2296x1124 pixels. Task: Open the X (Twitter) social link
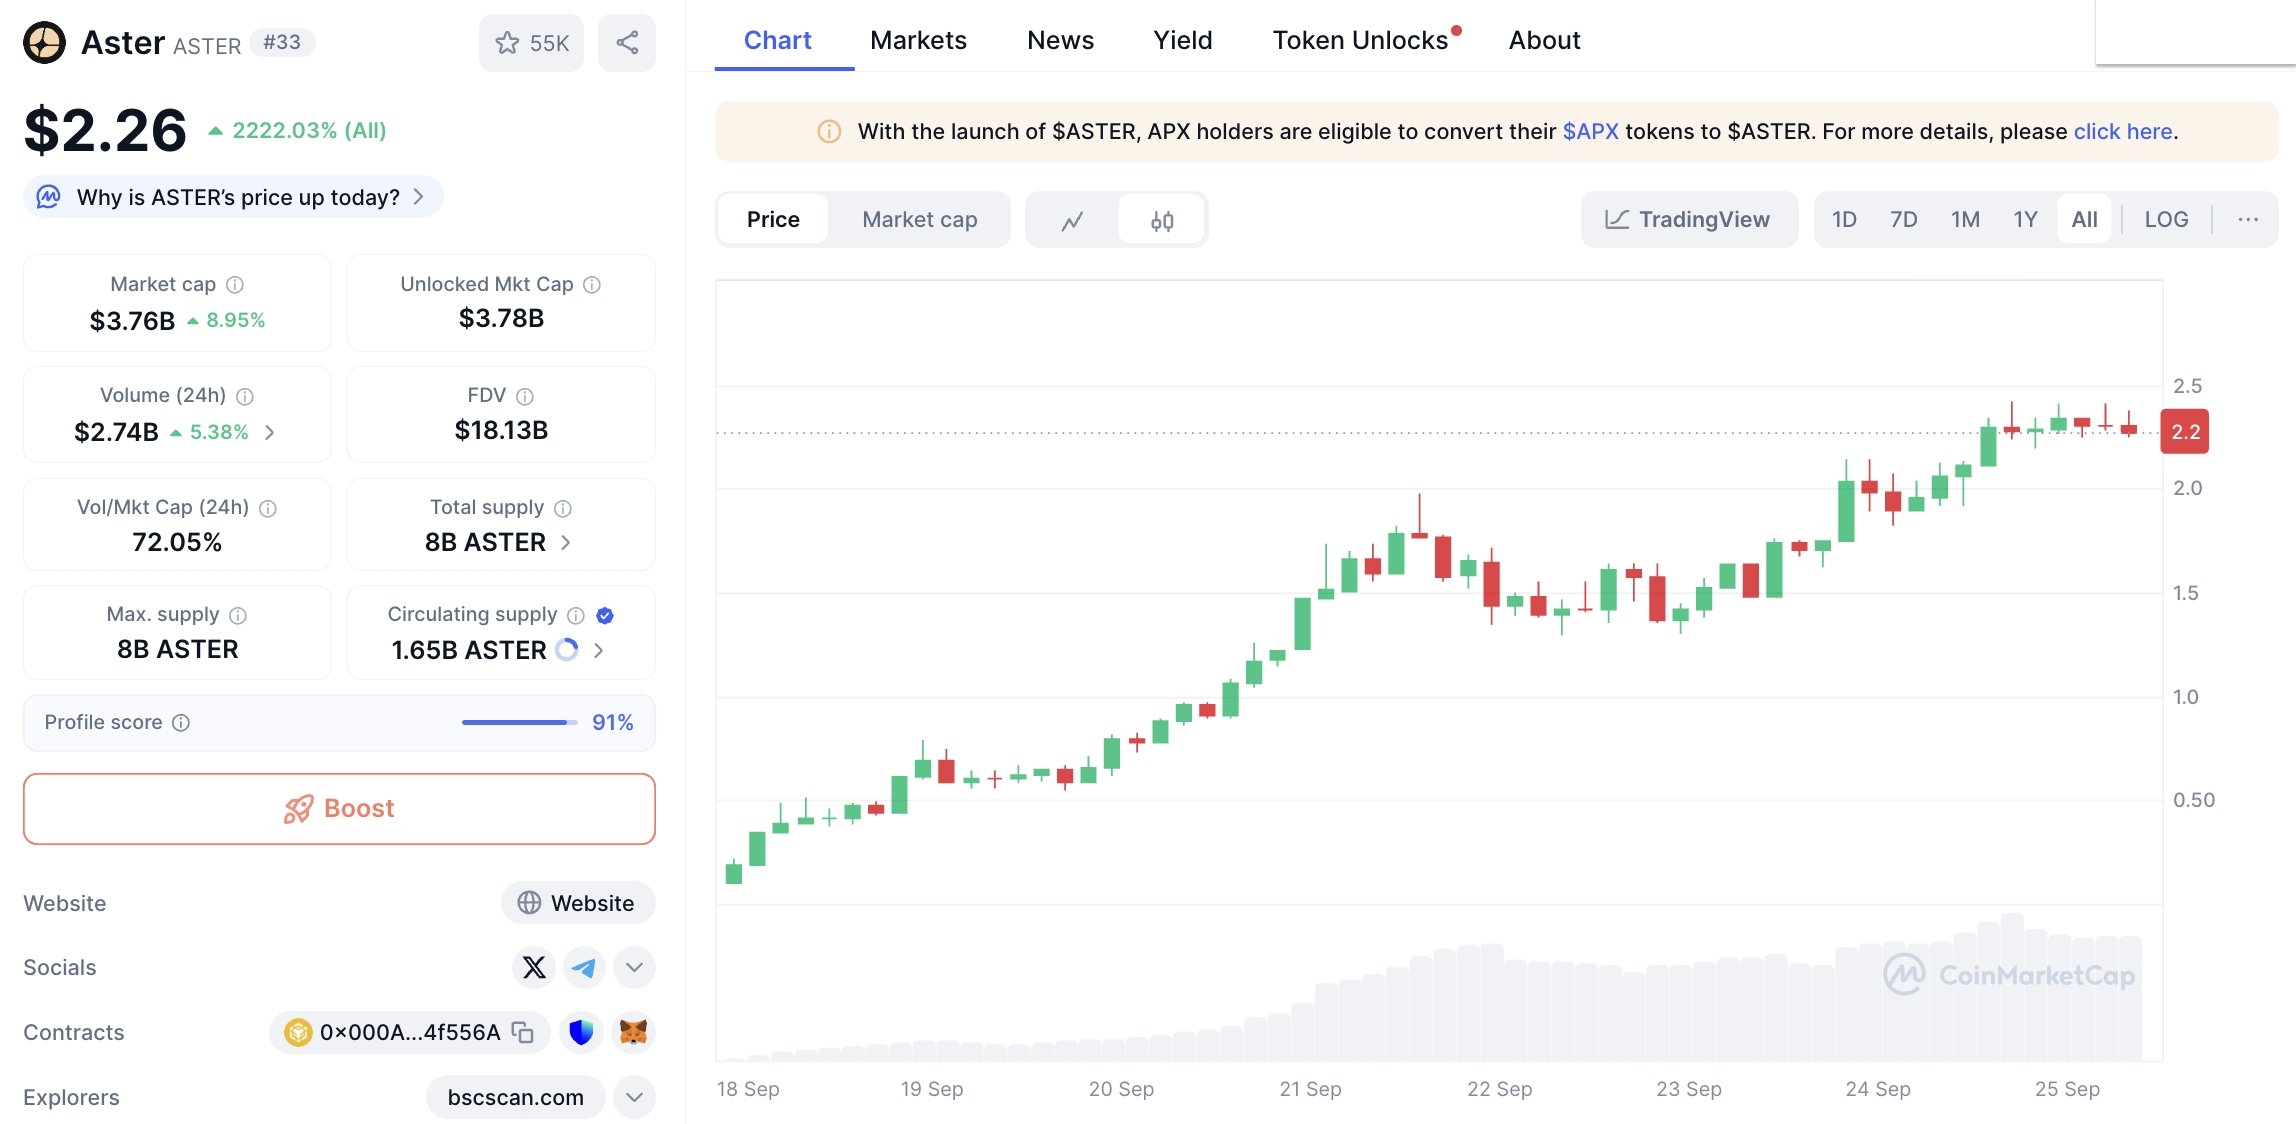pyautogui.click(x=534, y=967)
